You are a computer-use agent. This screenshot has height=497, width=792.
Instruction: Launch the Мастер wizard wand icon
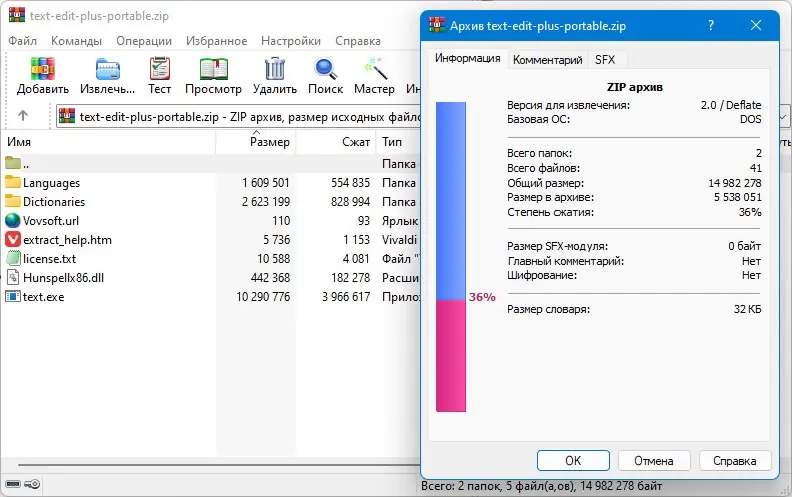[x=375, y=69]
